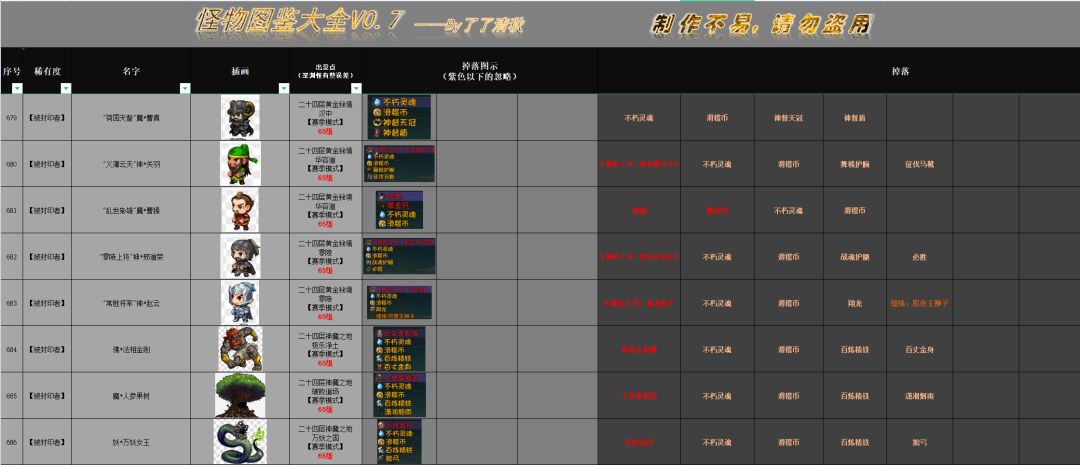The height and width of the screenshot is (465, 1080).
Task: Select the 掉落图示 header cell
Action: (x=479, y=70)
